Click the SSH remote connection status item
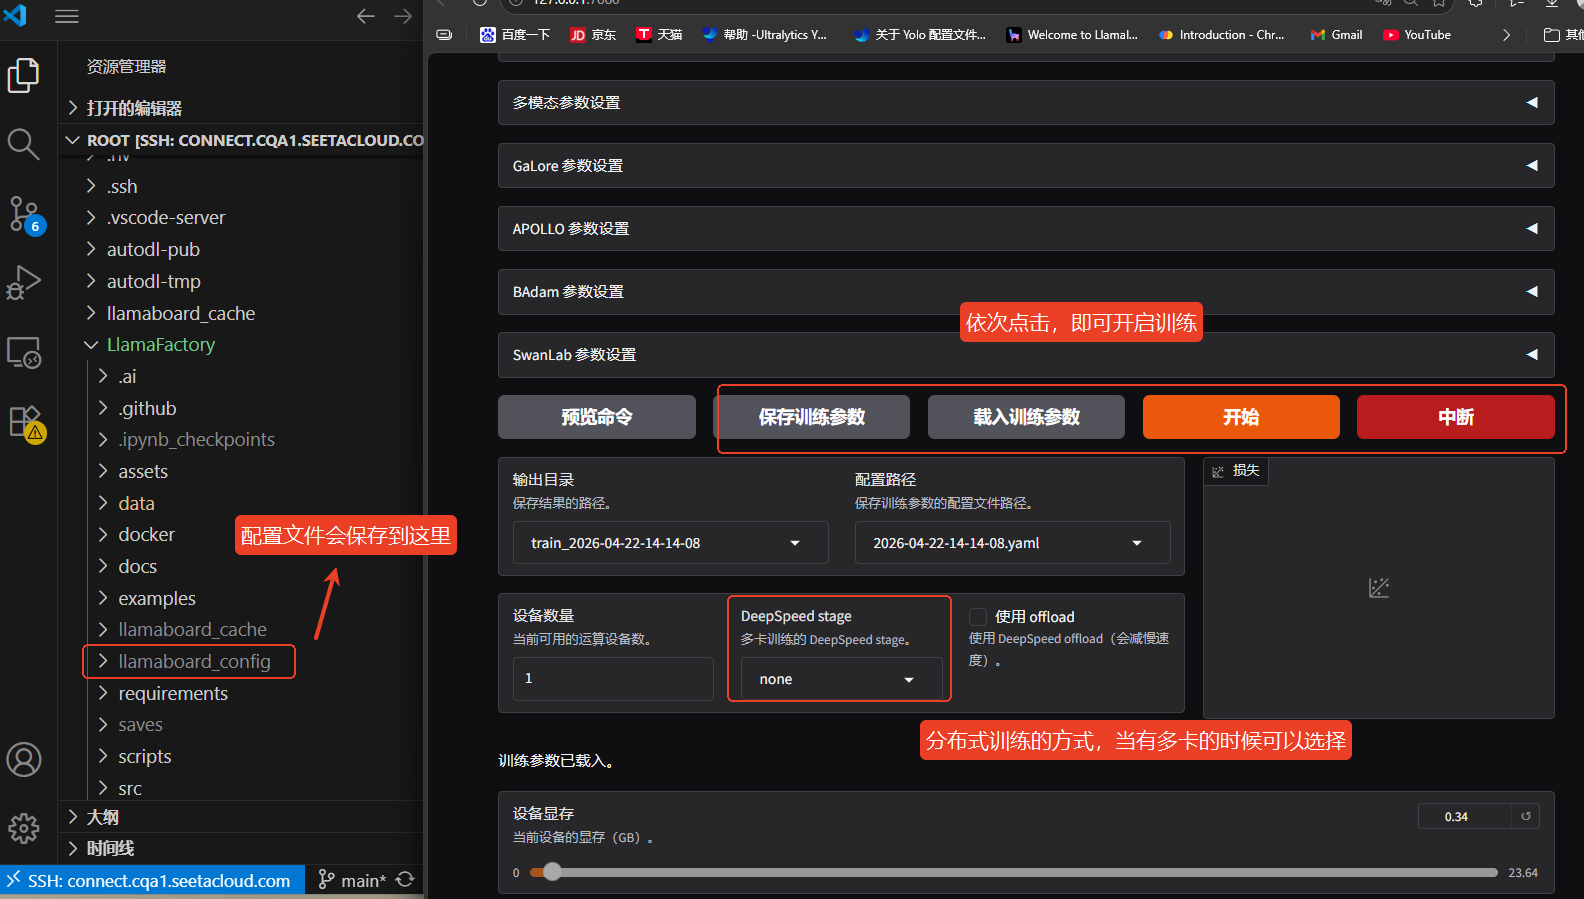The image size is (1584, 899). coord(152,881)
